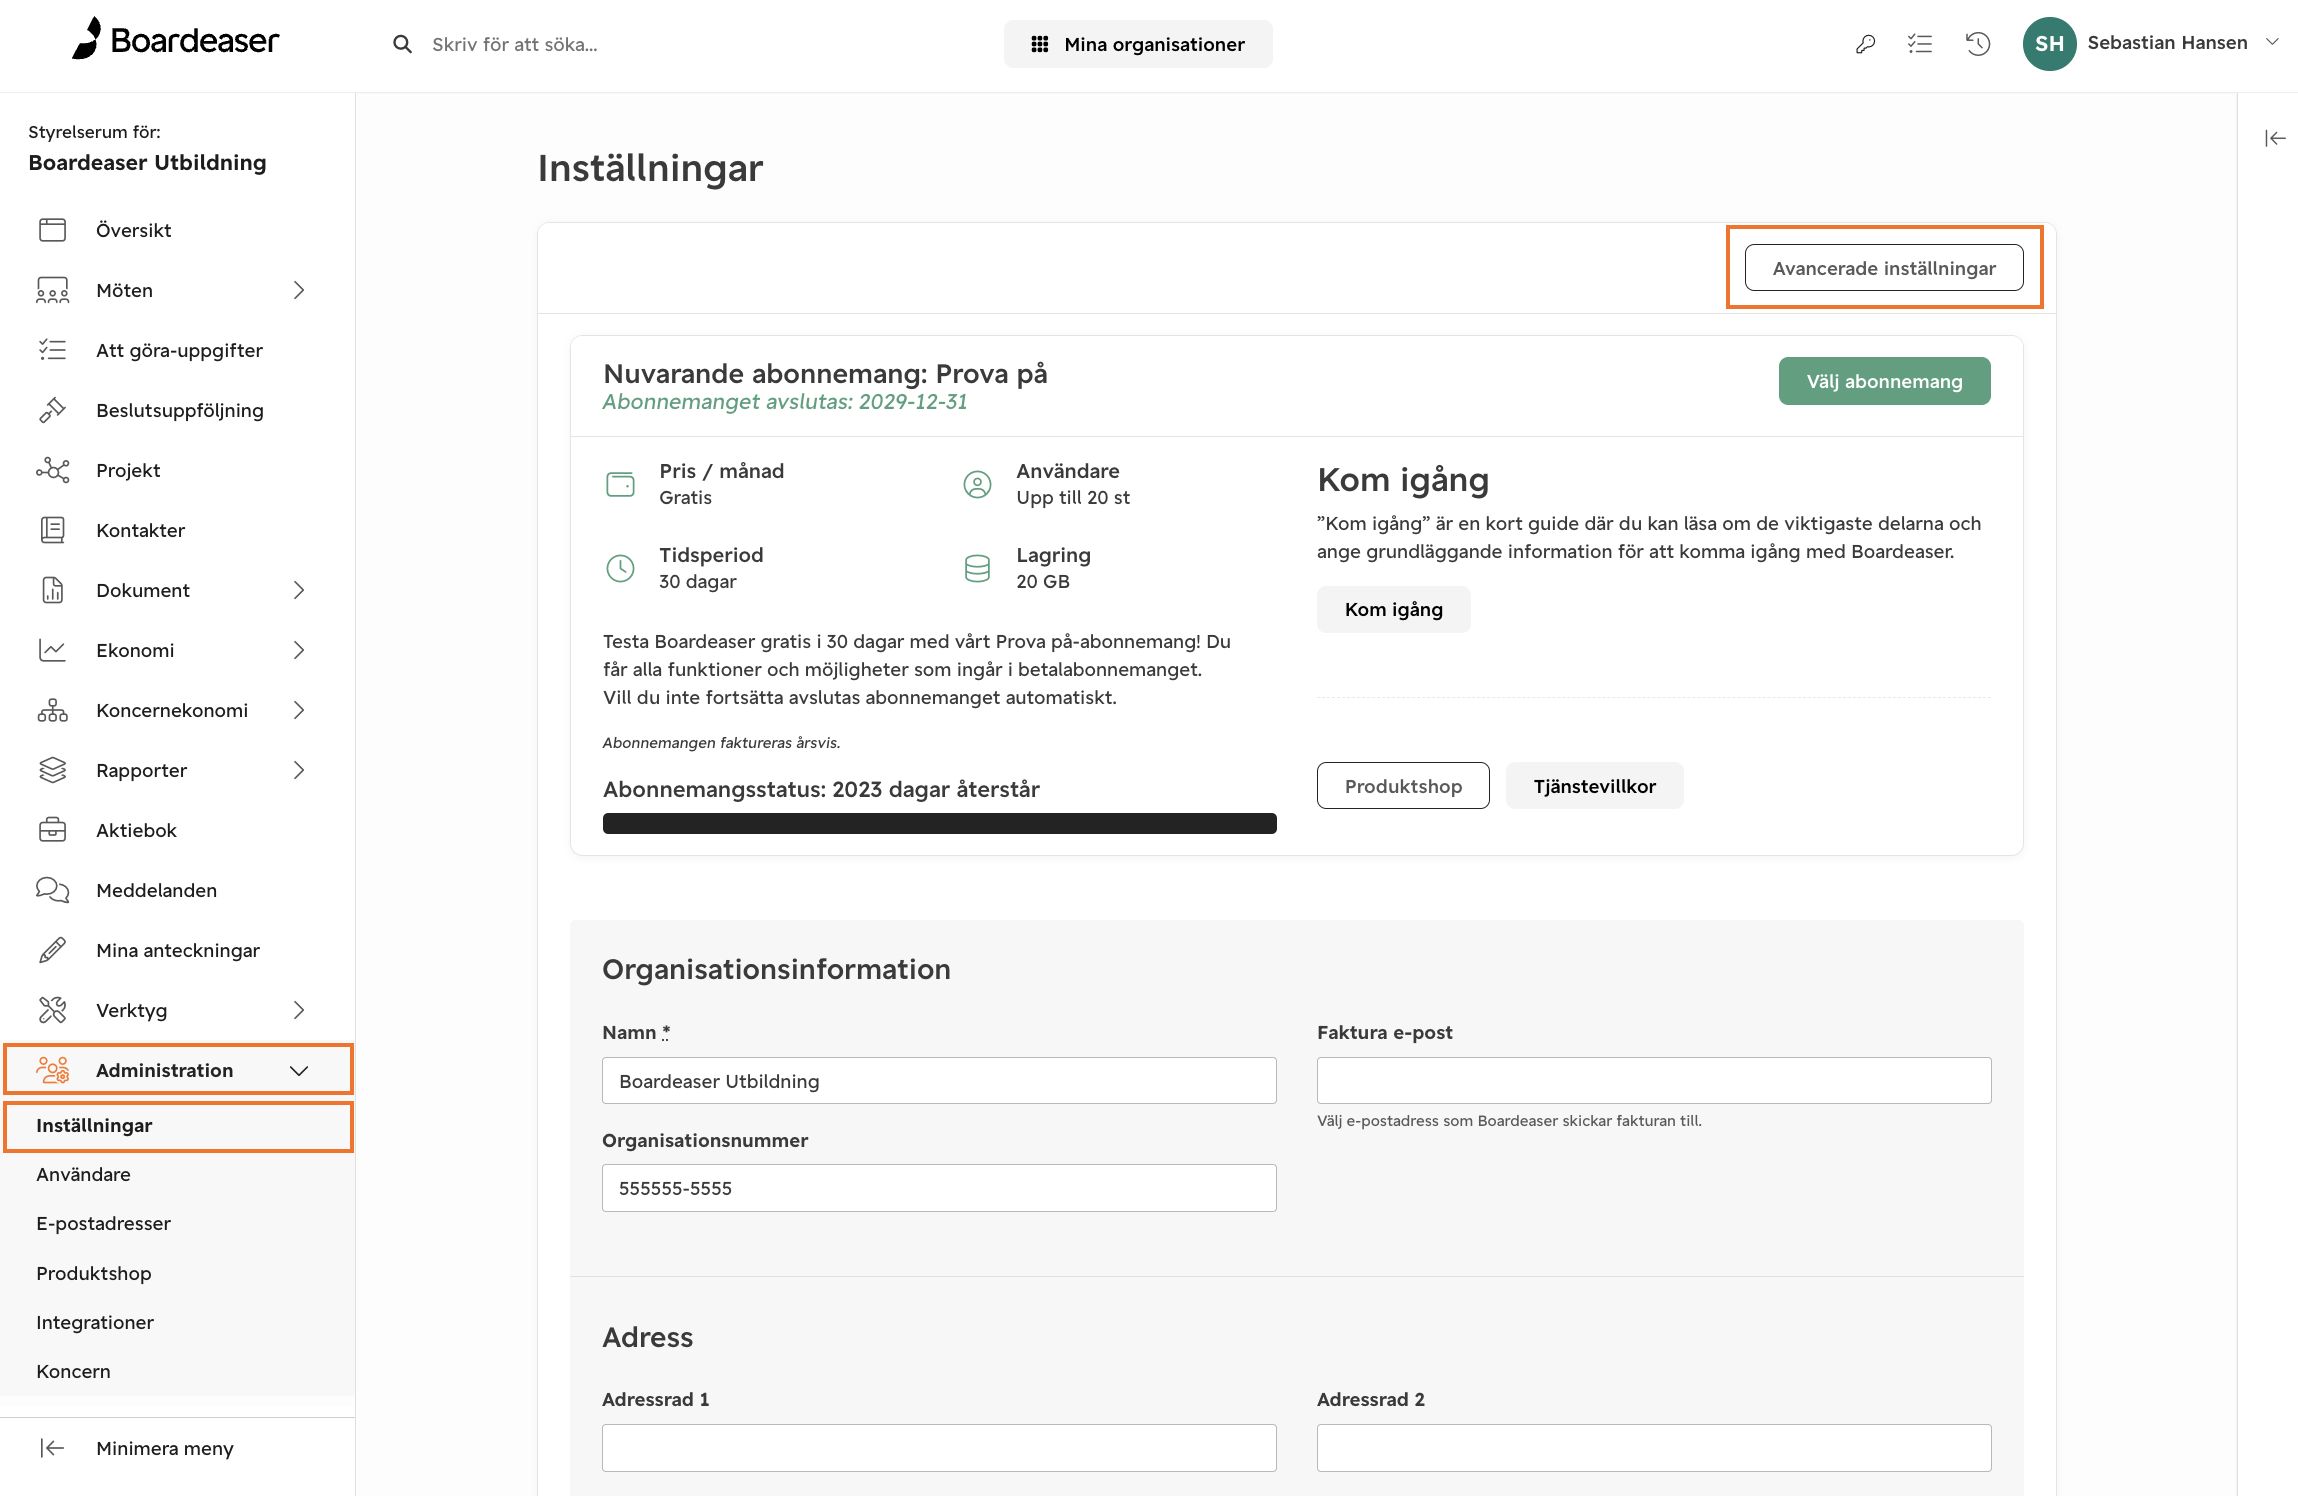Expand the Verktyg submenu chevron
The width and height of the screenshot is (2298, 1496).
(299, 1010)
